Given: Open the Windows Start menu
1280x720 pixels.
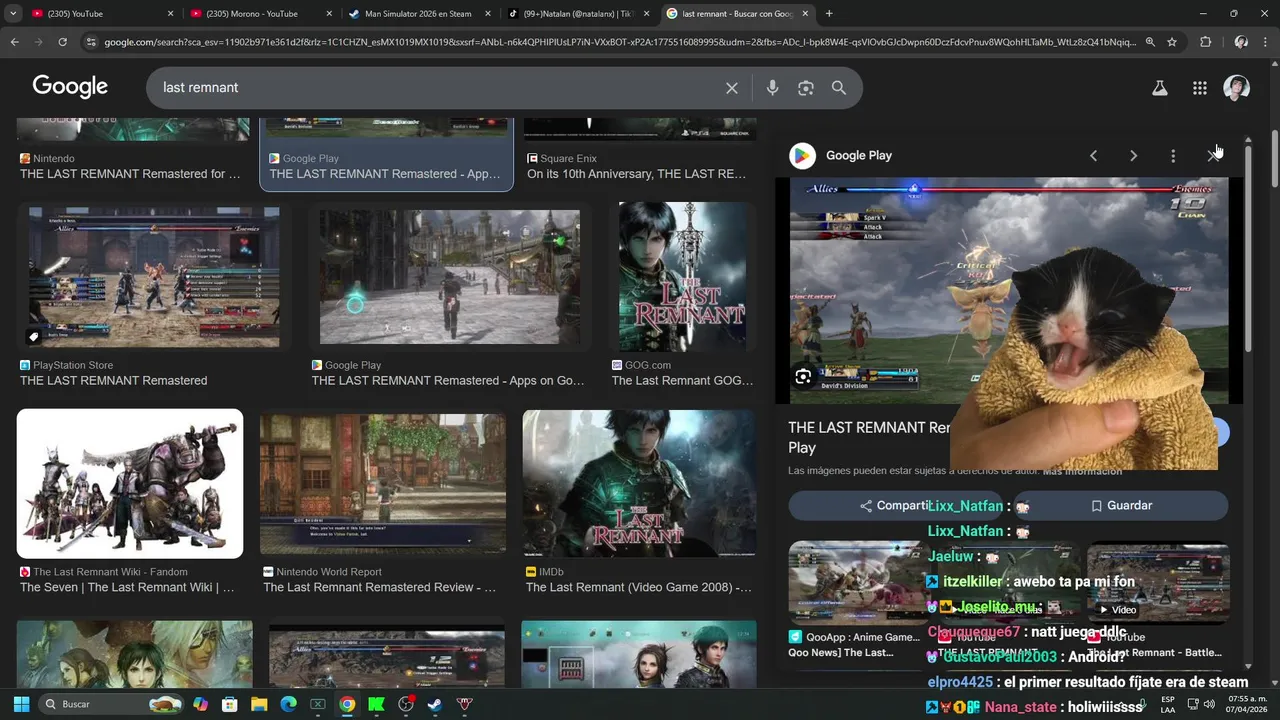Looking at the screenshot, I should pyautogui.click(x=21, y=704).
